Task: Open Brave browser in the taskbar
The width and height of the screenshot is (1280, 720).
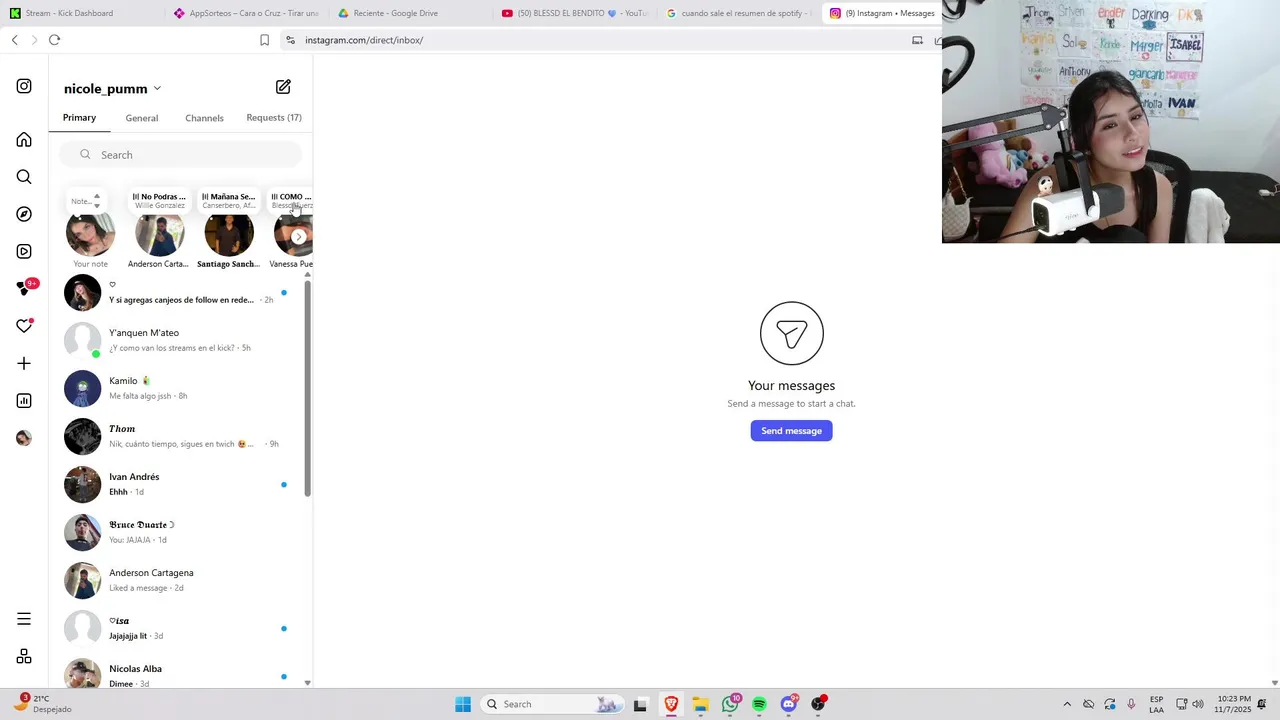Action: 671,704
